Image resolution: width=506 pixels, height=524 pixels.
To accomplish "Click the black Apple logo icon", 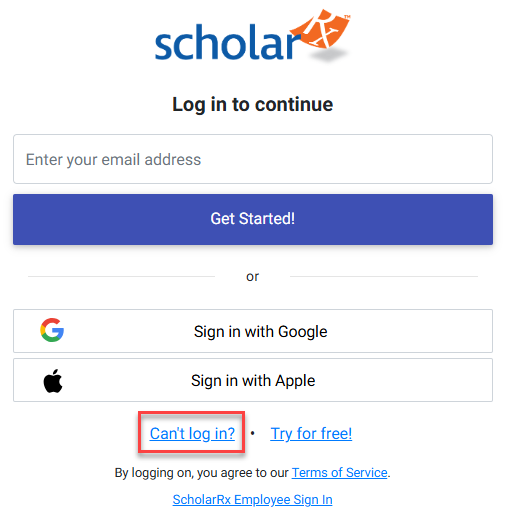I will (x=53, y=381).
